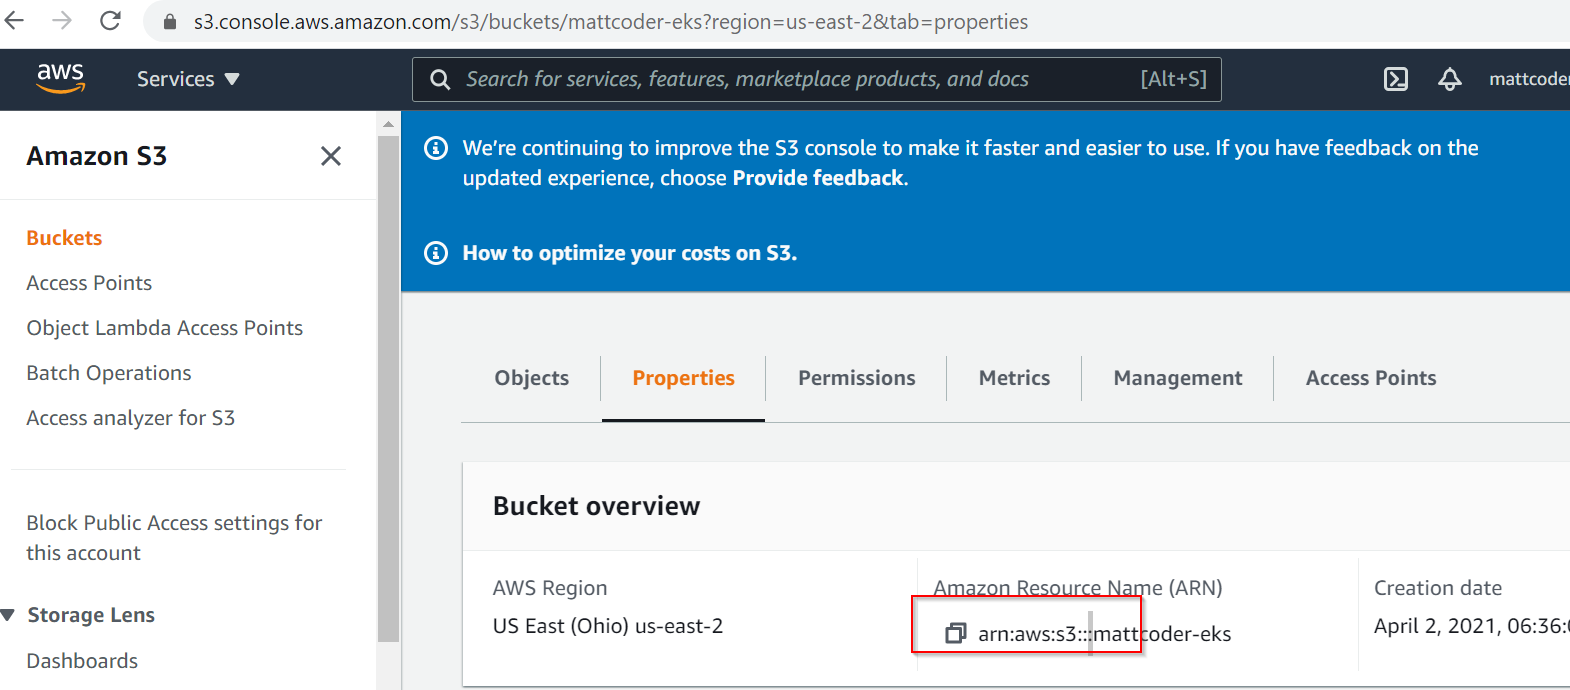The height and width of the screenshot is (690, 1570).
Task: Open the notifications bell icon
Action: click(1449, 79)
